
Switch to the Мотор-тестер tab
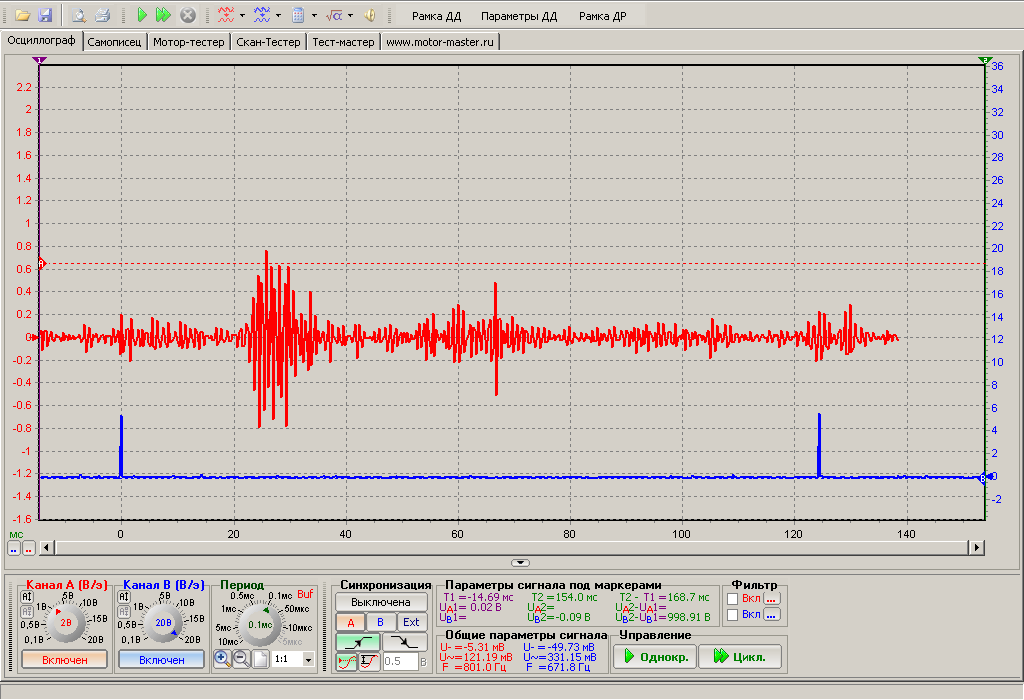tap(189, 42)
